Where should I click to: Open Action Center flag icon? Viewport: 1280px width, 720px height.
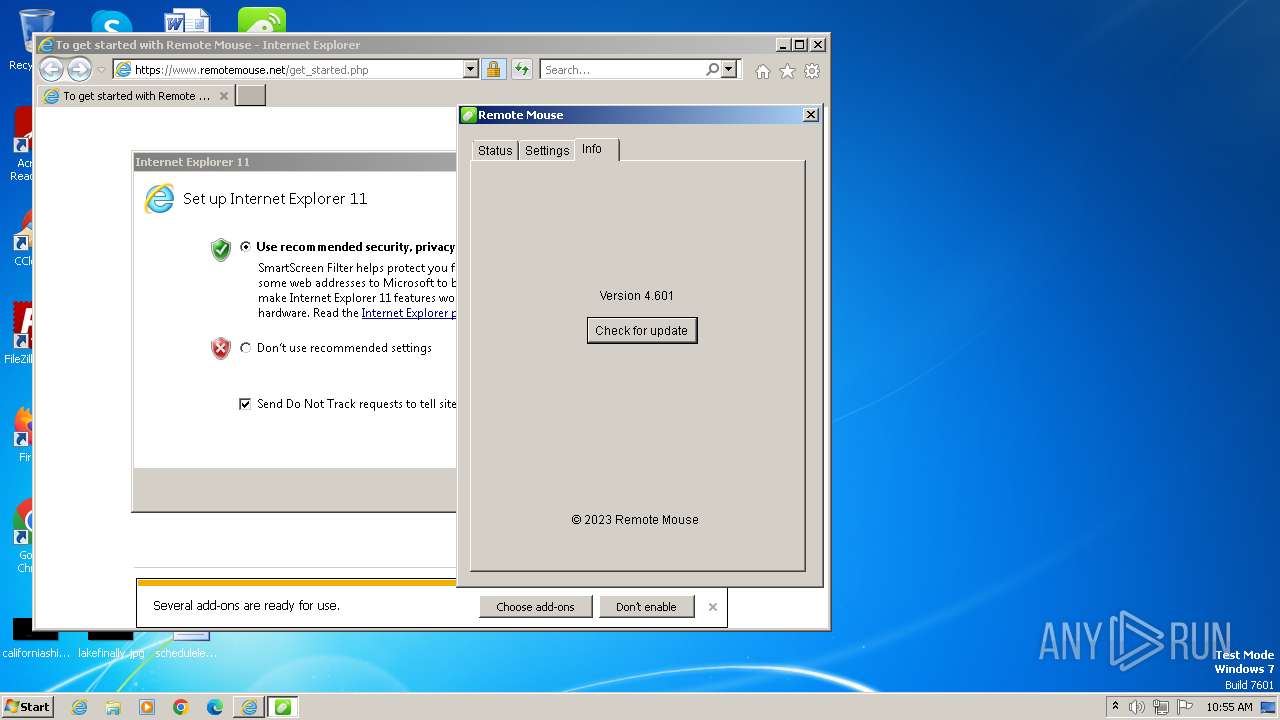coord(1185,707)
